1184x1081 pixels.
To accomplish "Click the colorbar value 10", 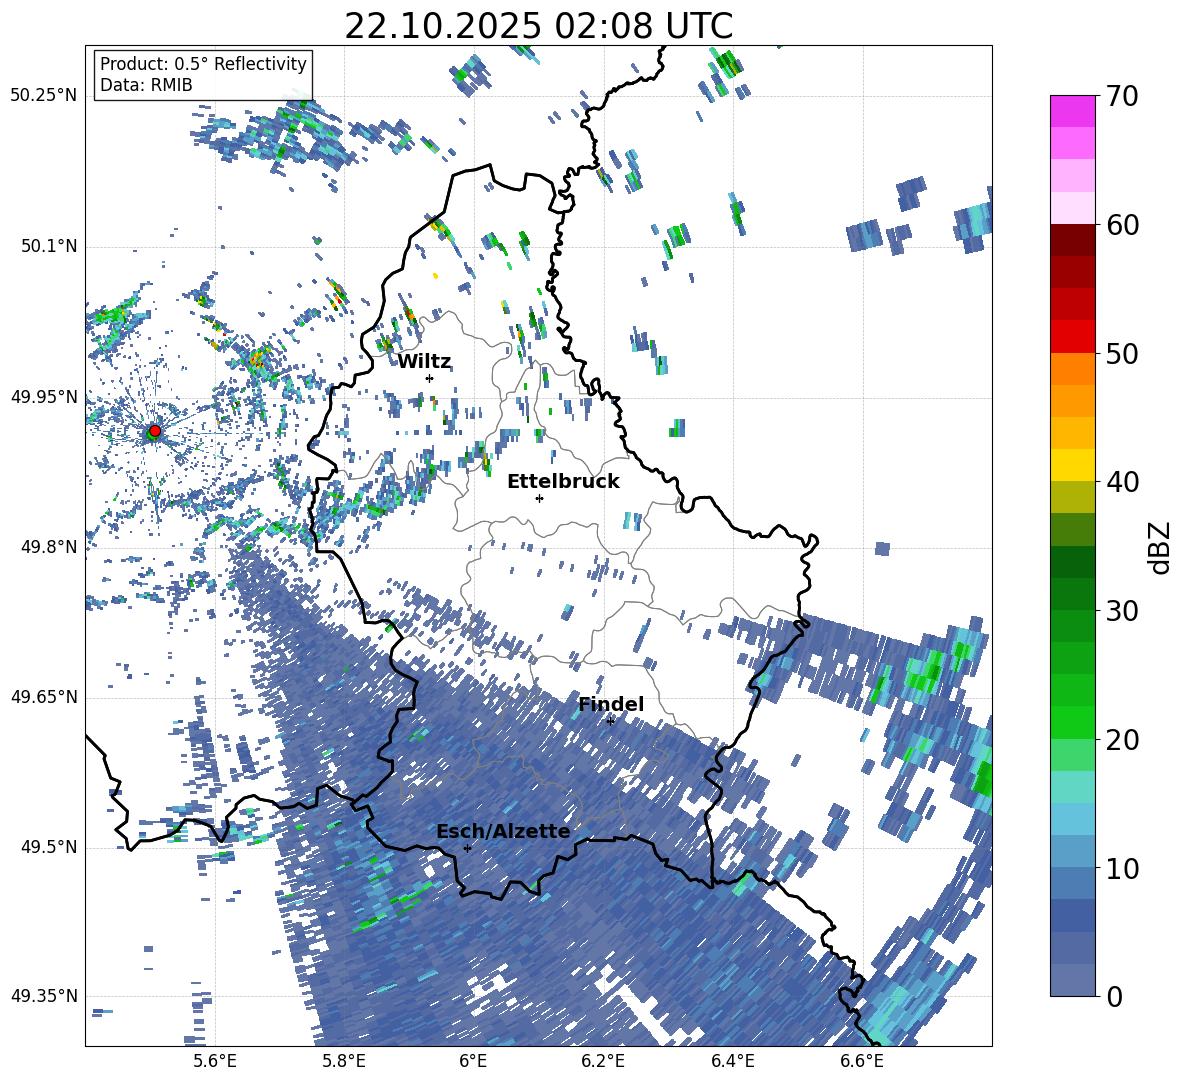I will click(x=1123, y=868).
